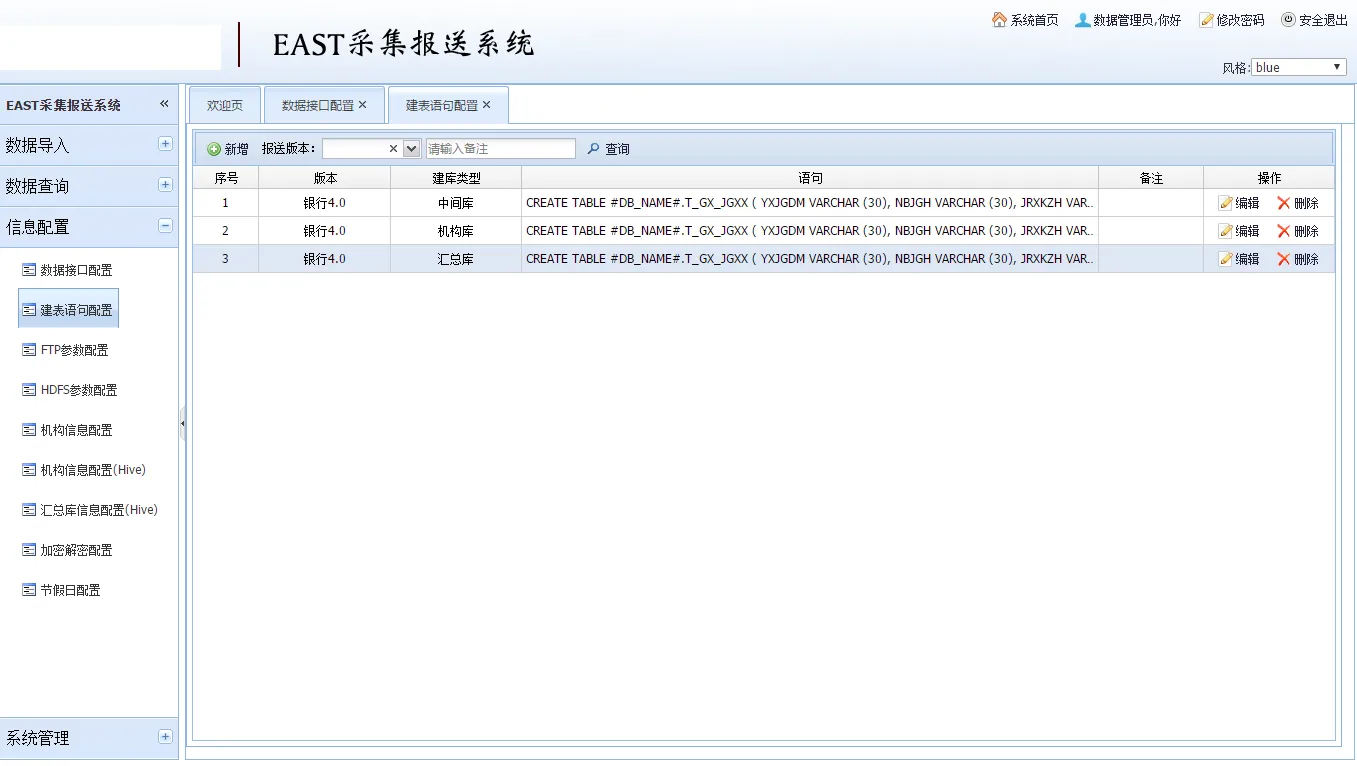Expand the 系统管理 section

[165, 737]
